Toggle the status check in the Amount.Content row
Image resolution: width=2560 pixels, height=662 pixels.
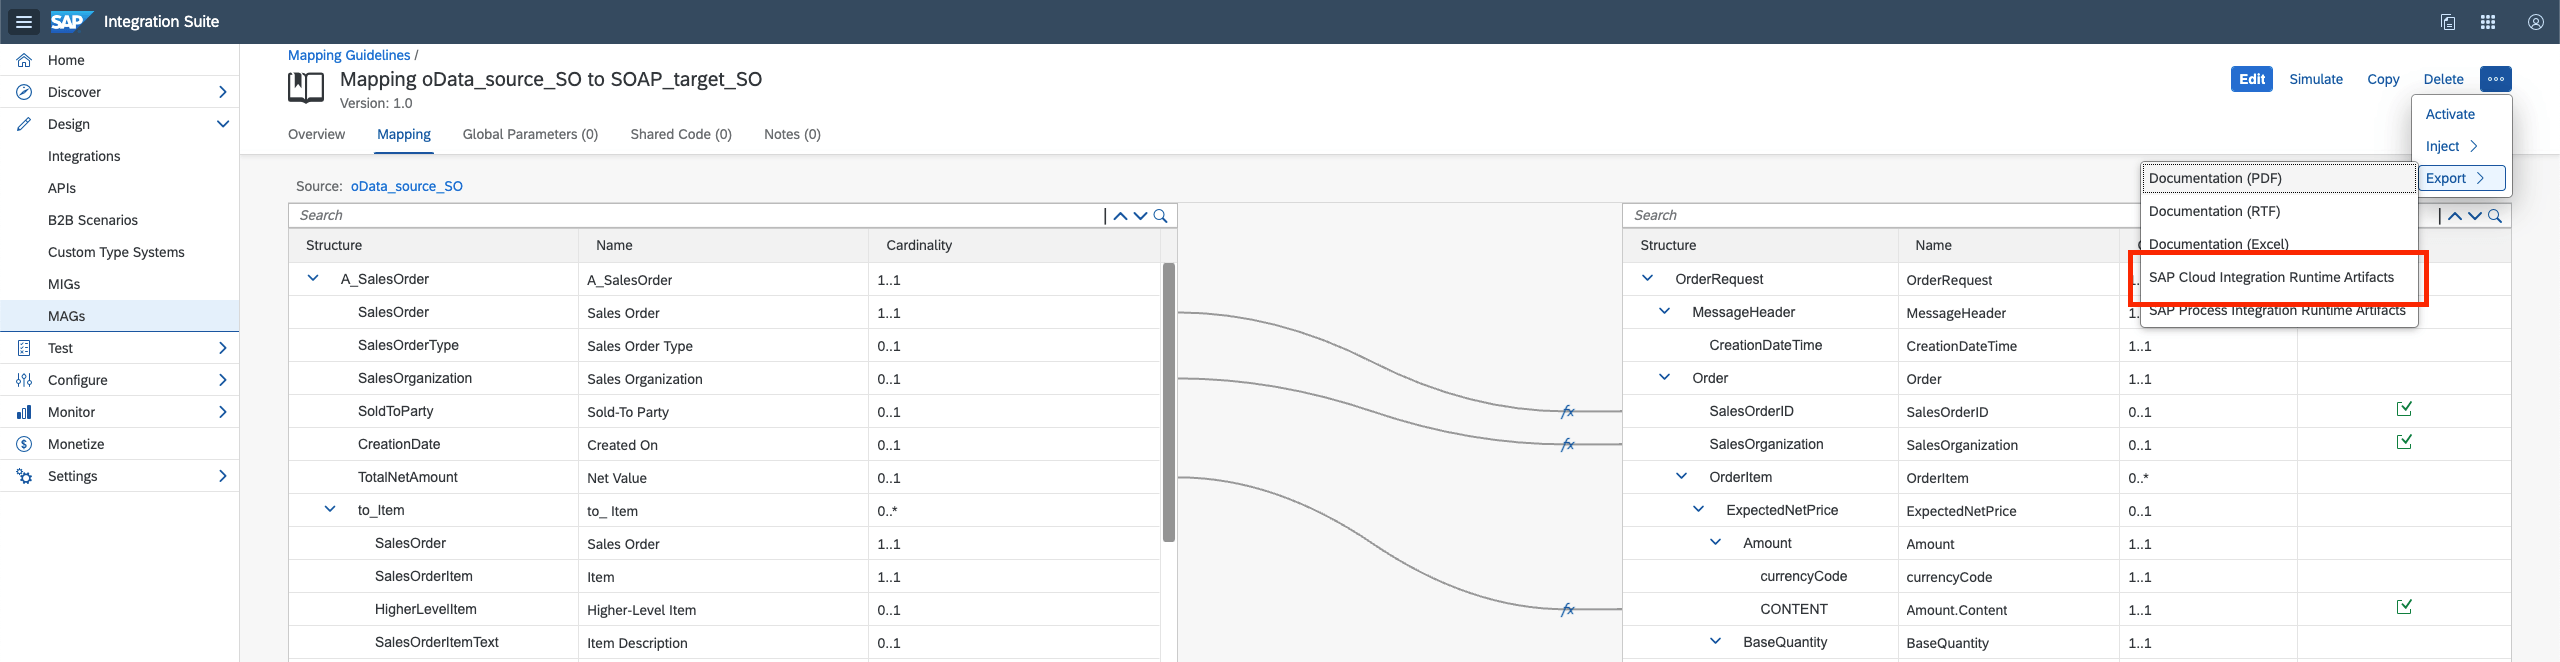[2404, 607]
